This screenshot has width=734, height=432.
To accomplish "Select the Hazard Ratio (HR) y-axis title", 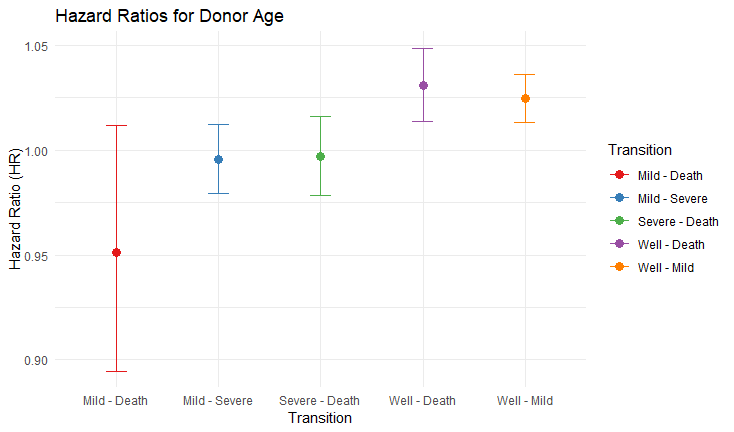I will pyautogui.click(x=16, y=204).
